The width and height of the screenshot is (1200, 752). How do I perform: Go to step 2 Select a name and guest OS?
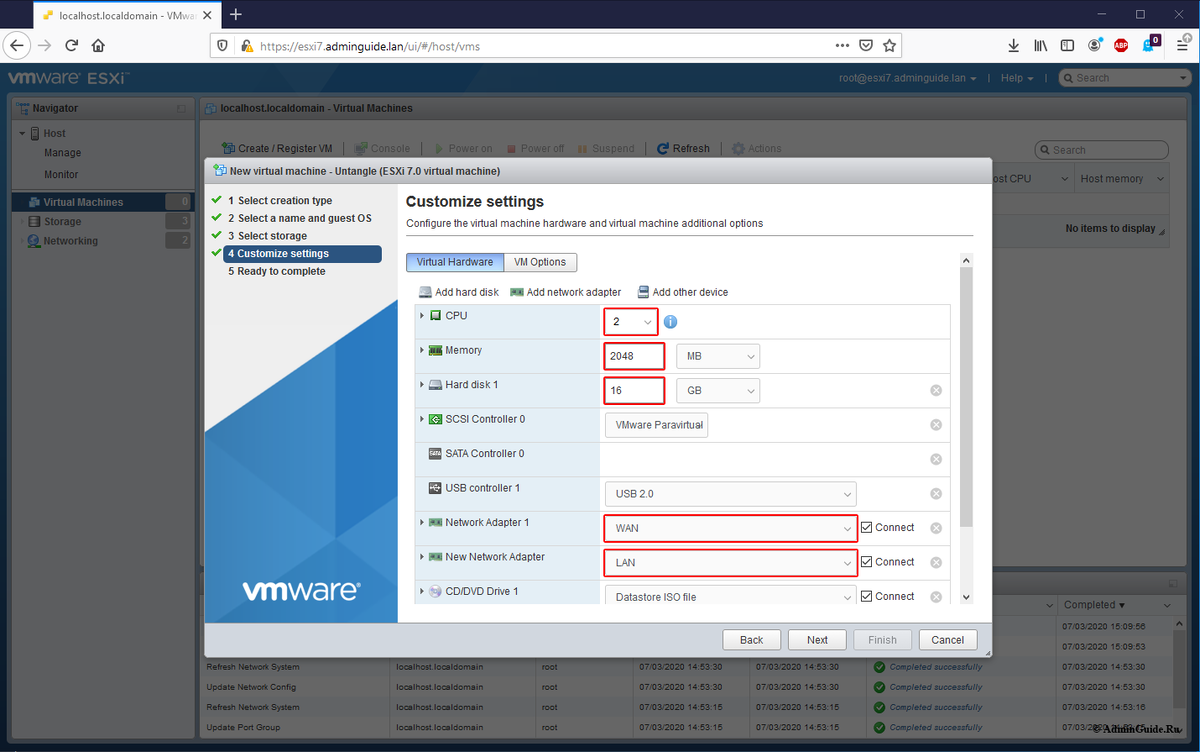click(x=299, y=218)
